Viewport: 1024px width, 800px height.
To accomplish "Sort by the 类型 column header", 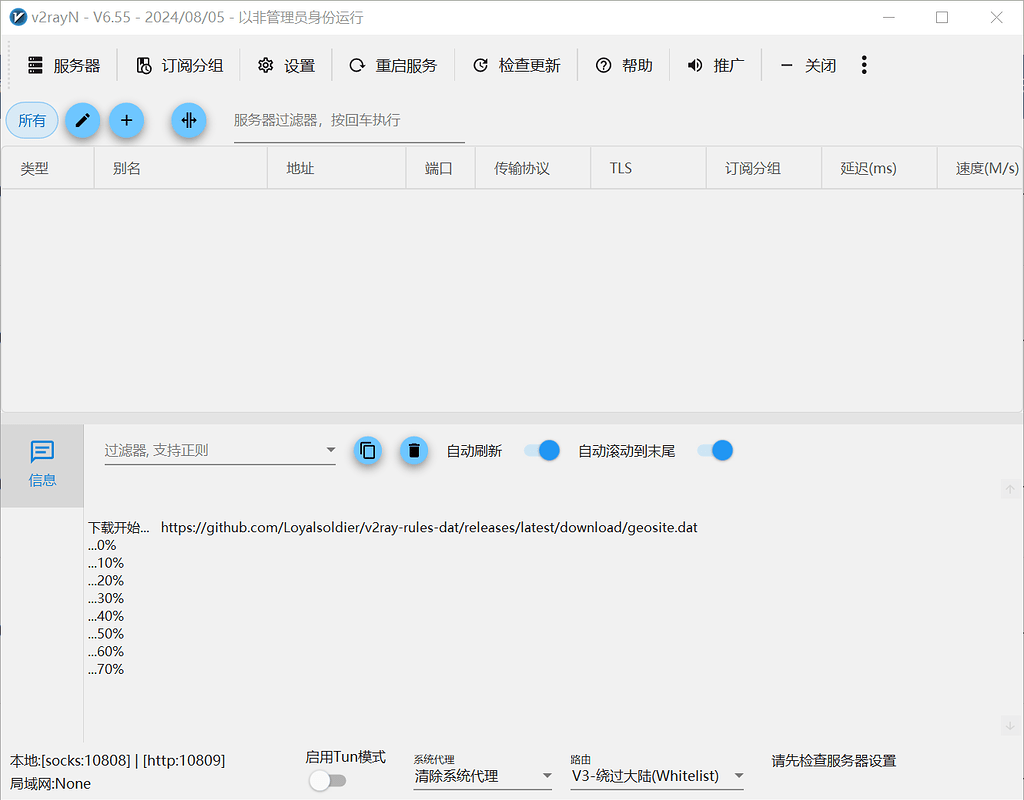I will [48, 168].
